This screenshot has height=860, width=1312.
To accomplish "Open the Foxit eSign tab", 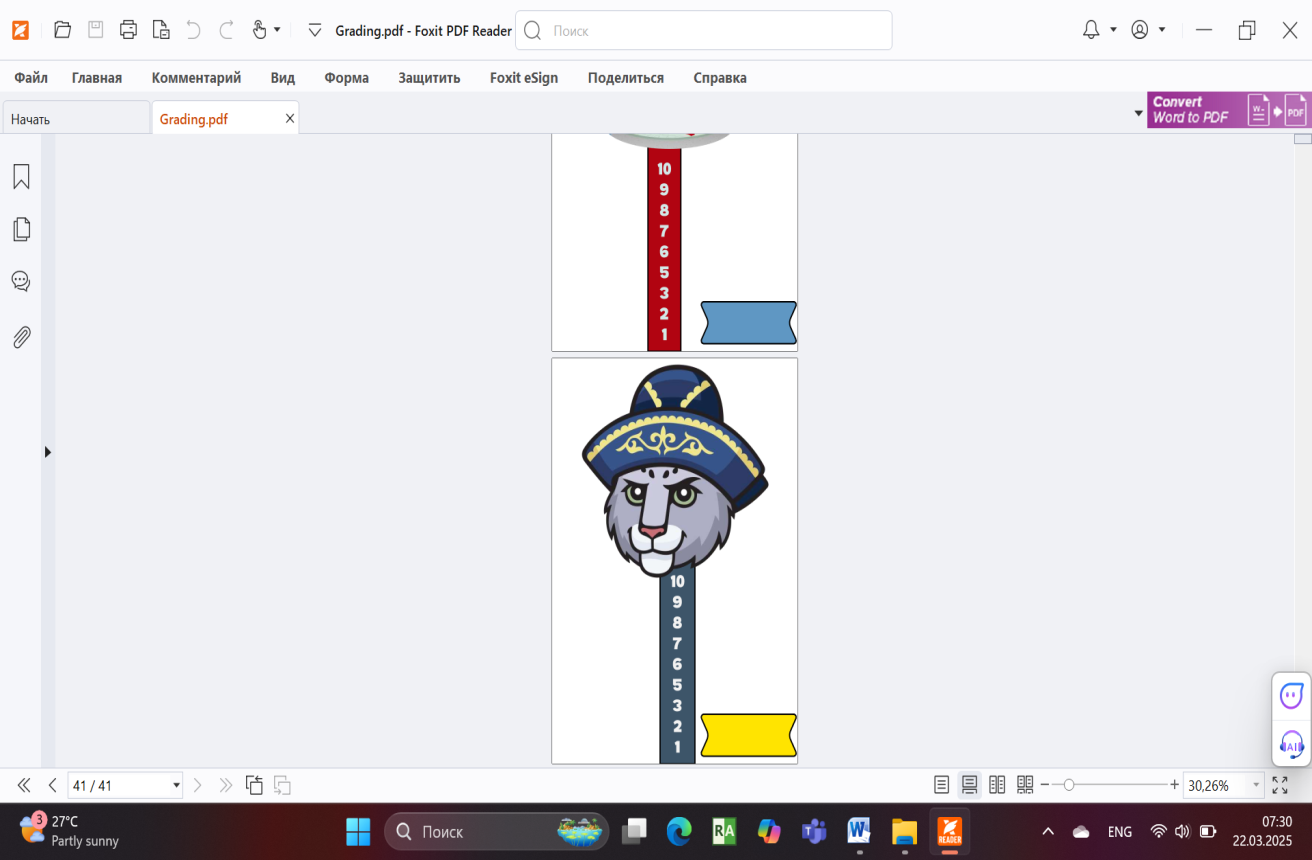I will (524, 77).
